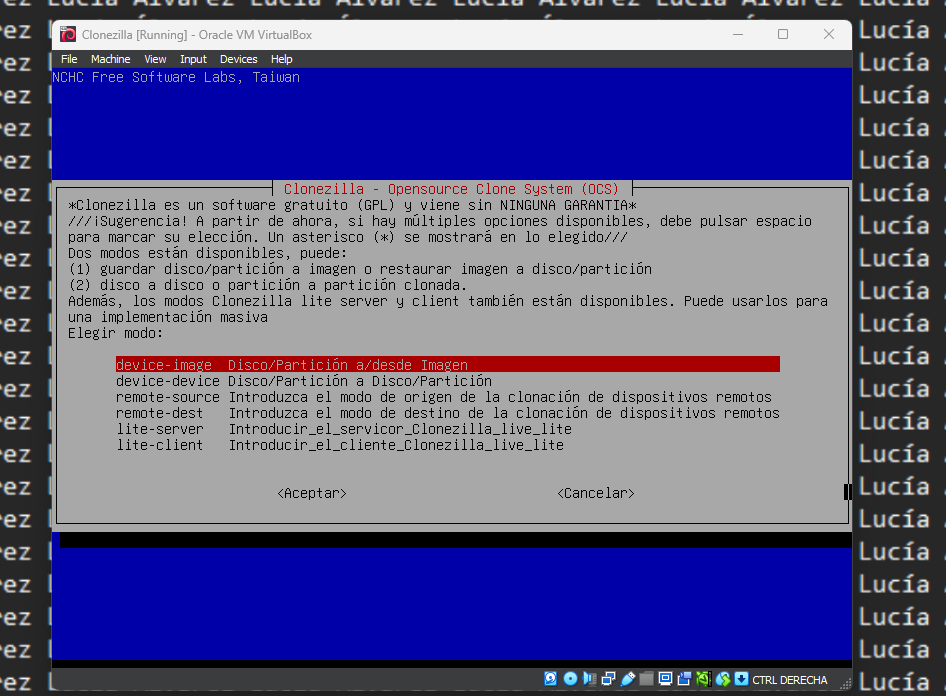Click the network adapters icon in status bar
The image size is (946, 696).
[x=606, y=679]
